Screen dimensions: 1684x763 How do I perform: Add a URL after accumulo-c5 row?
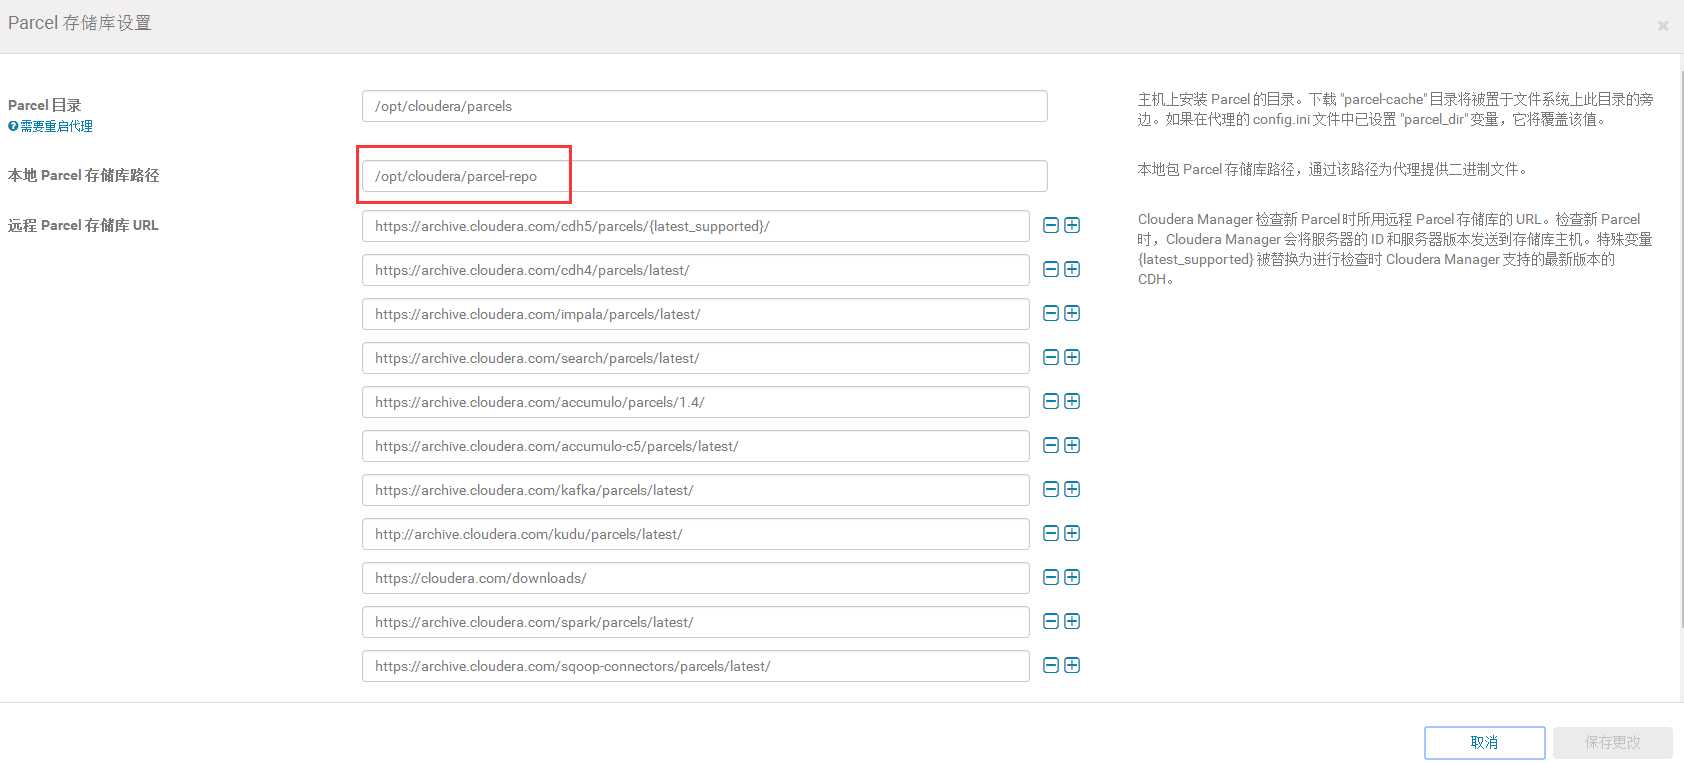1072,446
